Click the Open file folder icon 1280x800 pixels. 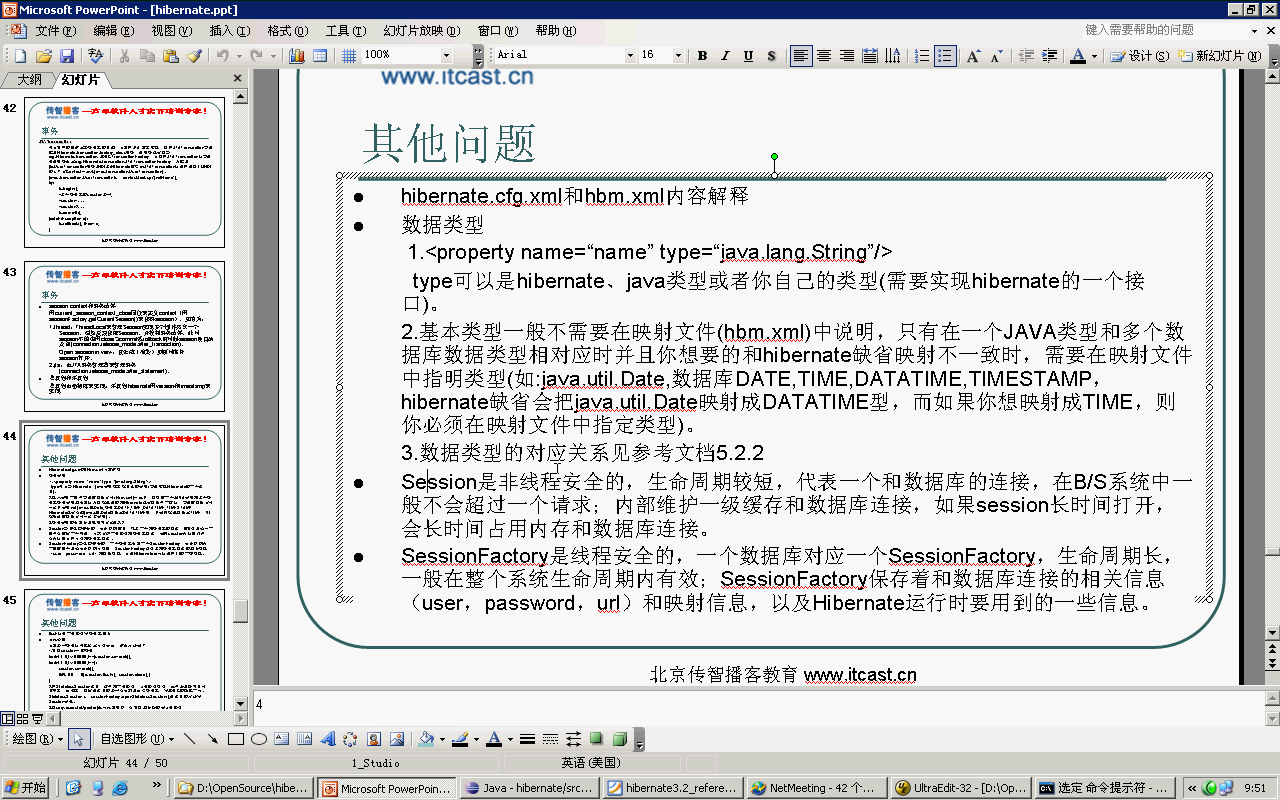[44, 56]
